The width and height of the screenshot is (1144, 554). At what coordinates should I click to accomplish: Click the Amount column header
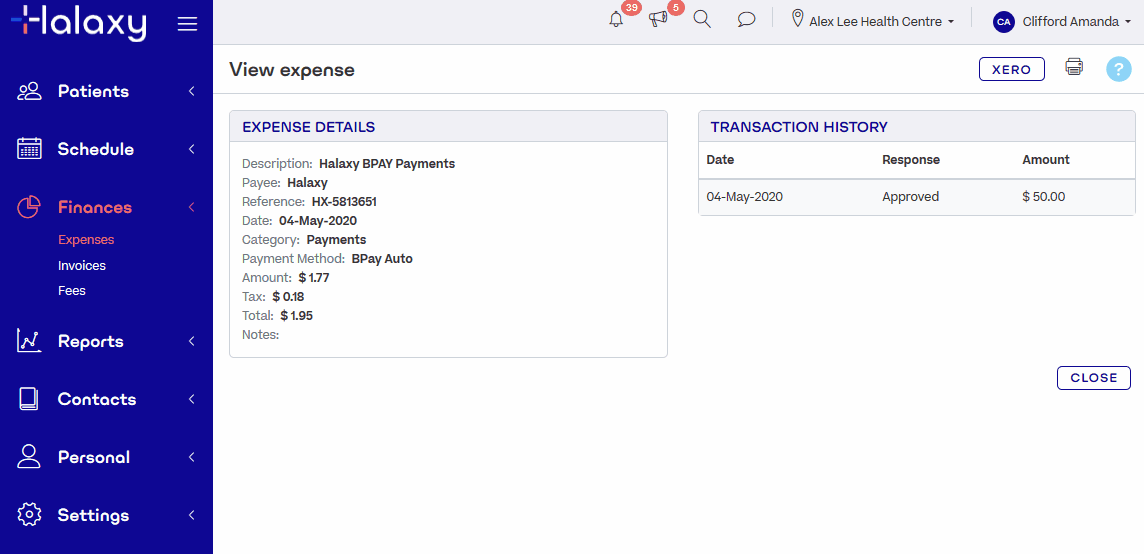coord(1046,159)
